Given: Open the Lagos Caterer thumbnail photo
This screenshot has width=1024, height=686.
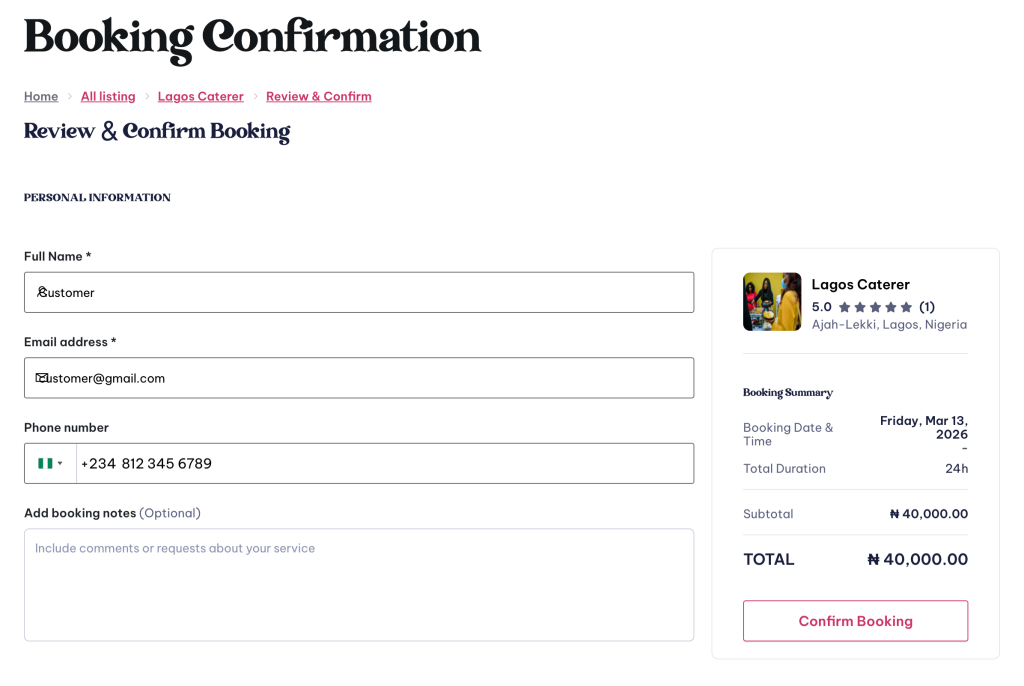Looking at the screenshot, I should [x=772, y=302].
